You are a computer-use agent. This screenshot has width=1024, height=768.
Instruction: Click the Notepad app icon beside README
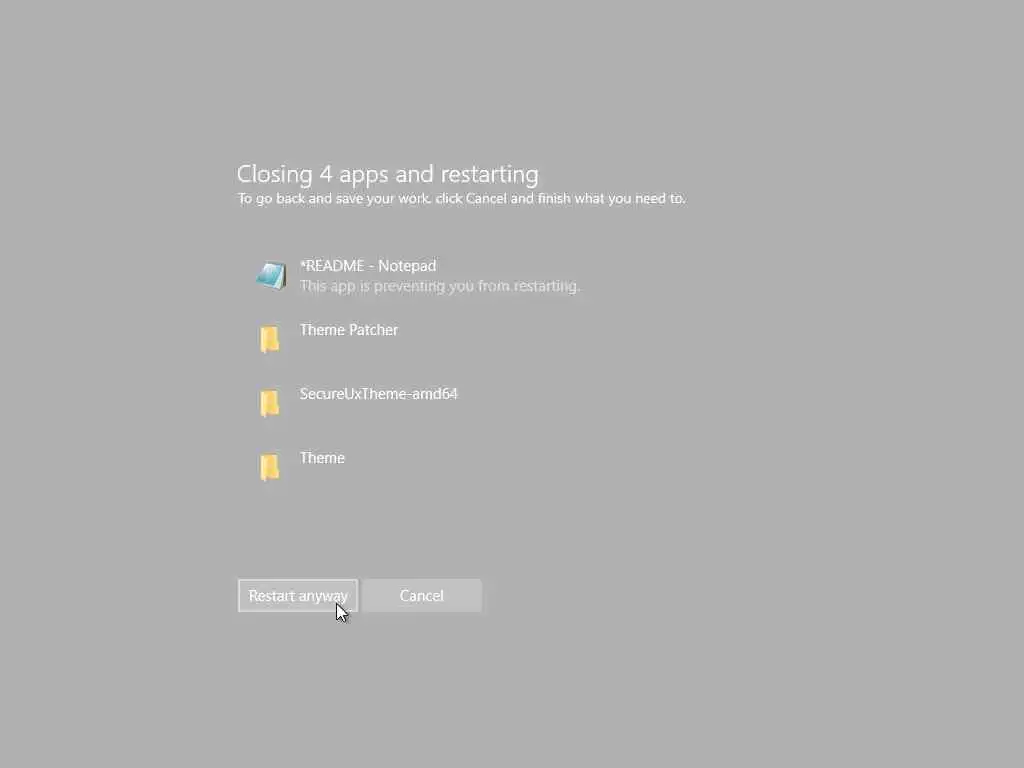click(271, 276)
